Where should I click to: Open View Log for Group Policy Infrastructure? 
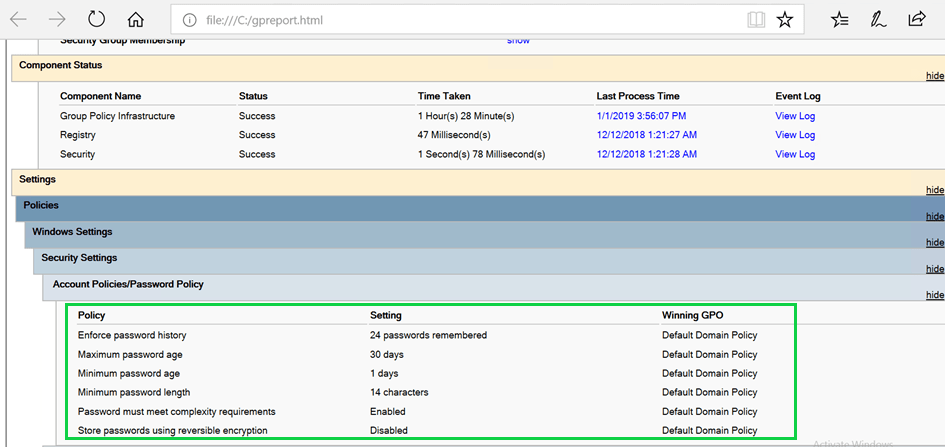pos(795,116)
